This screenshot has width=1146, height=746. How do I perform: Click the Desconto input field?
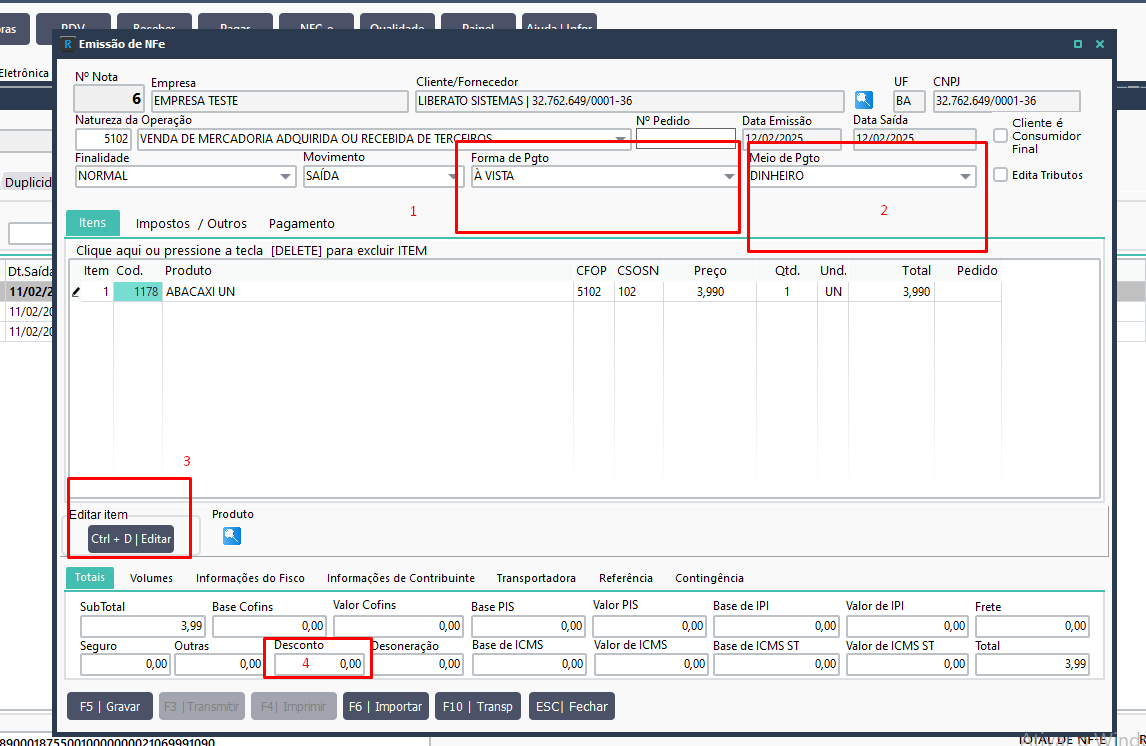[319, 663]
